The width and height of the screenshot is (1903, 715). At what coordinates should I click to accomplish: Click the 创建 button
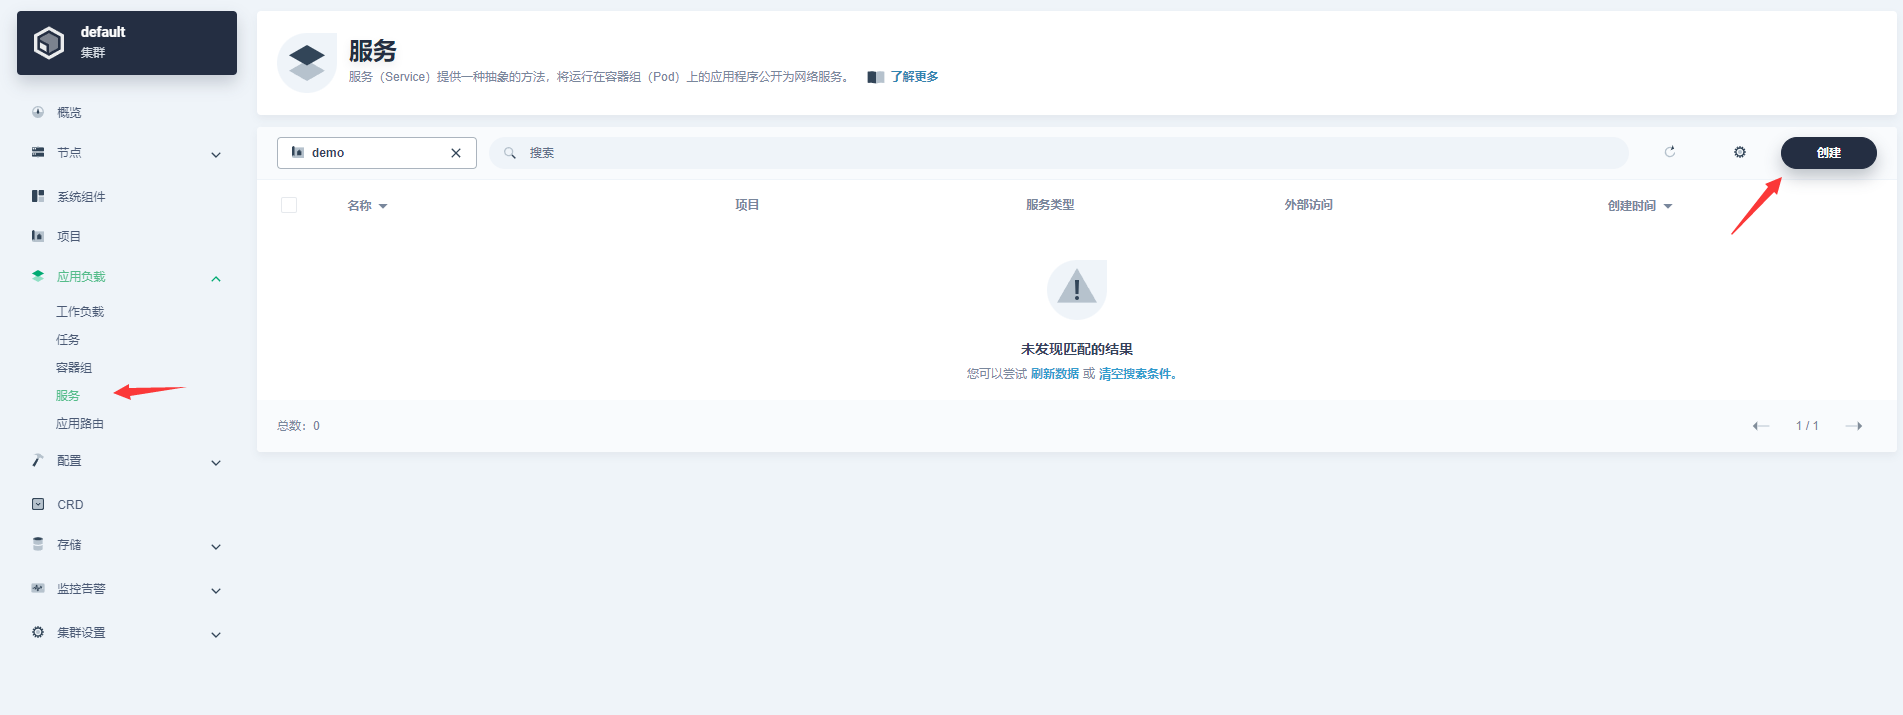tap(1828, 153)
